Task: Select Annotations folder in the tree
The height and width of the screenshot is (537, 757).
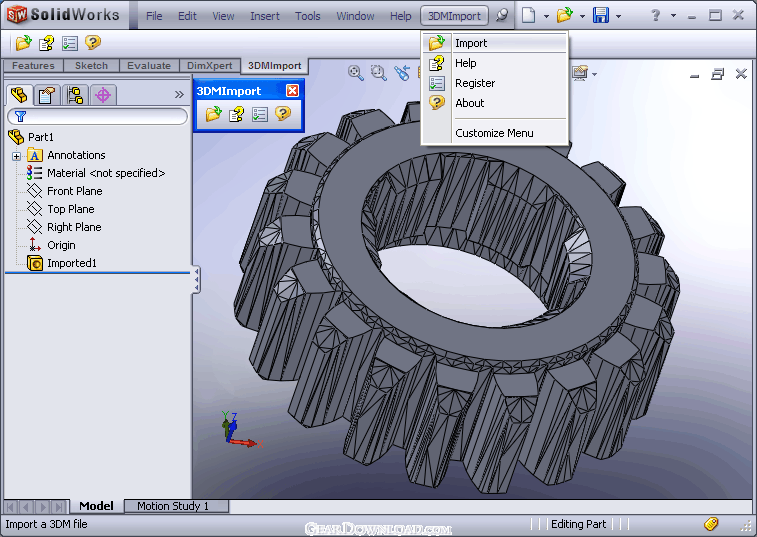Action: [x=76, y=155]
